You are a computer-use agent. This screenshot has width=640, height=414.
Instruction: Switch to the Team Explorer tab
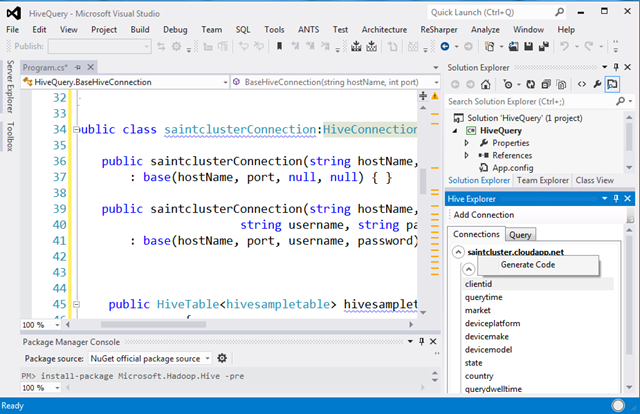point(542,180)
